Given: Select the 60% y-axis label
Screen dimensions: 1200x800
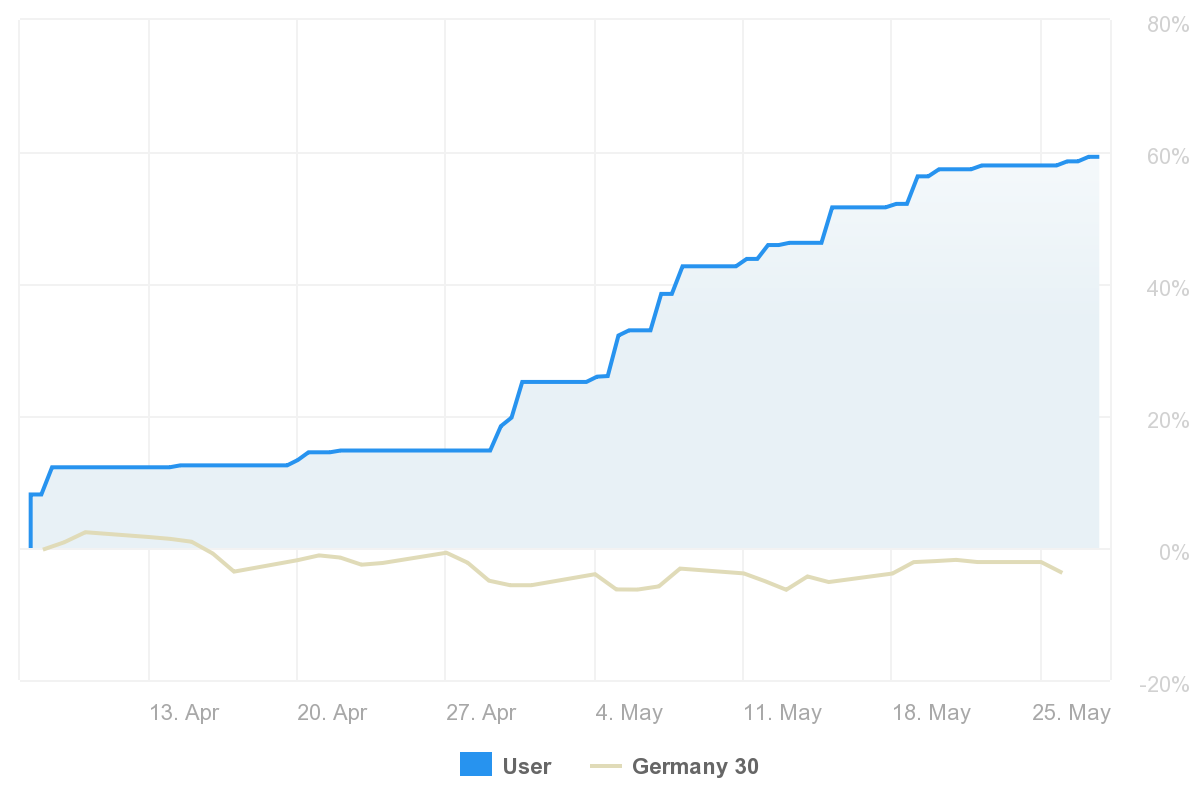Looking at the screenshot, I should 1166,156.
